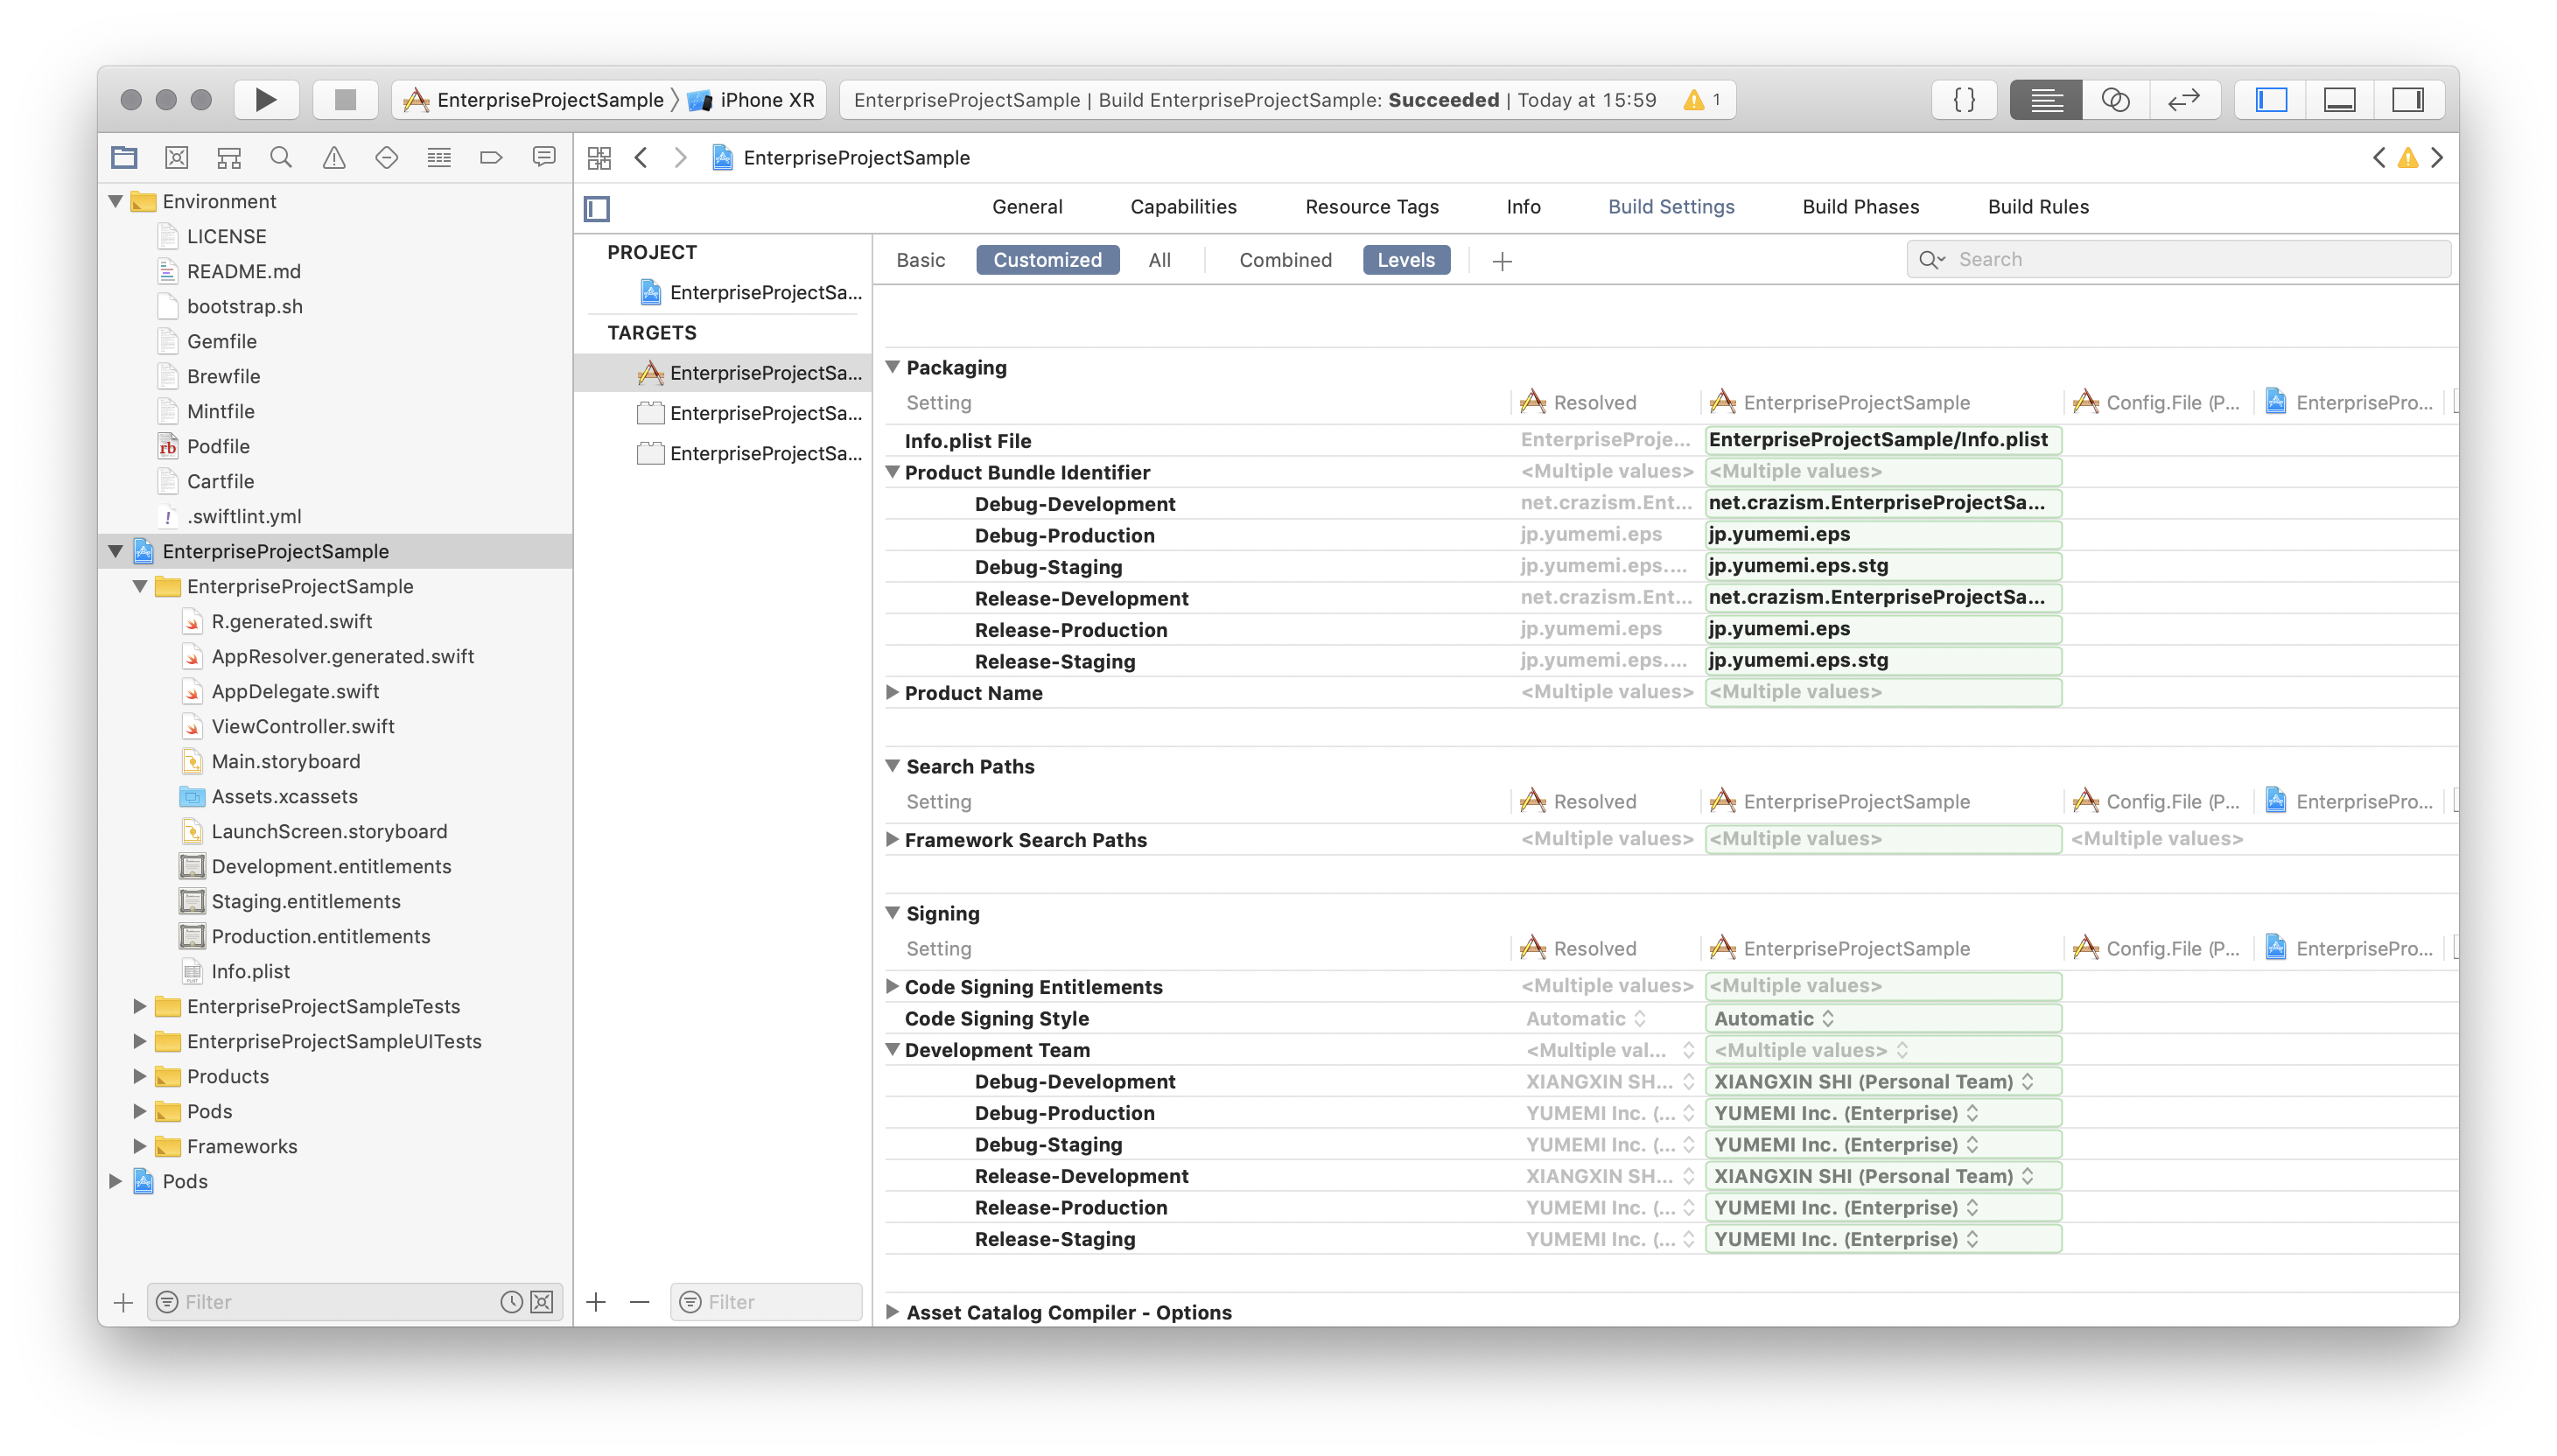Select the Standard editor icon
Screen dimensions: 2557x1456
click(2046, 99)
